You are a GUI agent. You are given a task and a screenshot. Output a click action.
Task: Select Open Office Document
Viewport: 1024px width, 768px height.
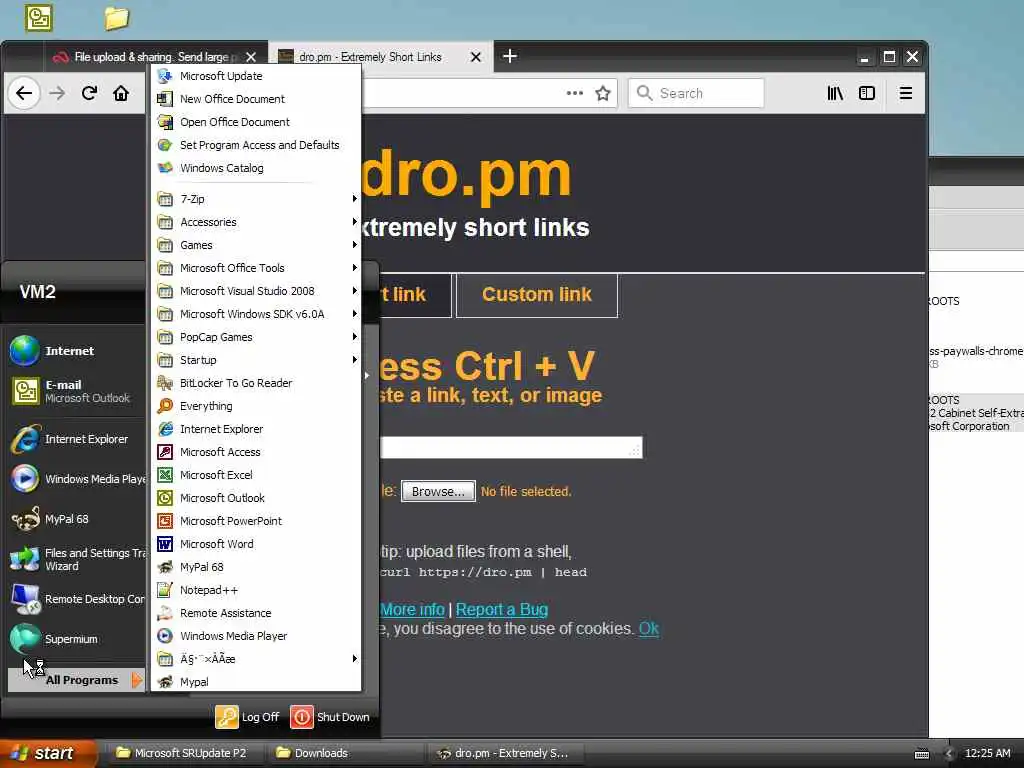pos(256,122)
